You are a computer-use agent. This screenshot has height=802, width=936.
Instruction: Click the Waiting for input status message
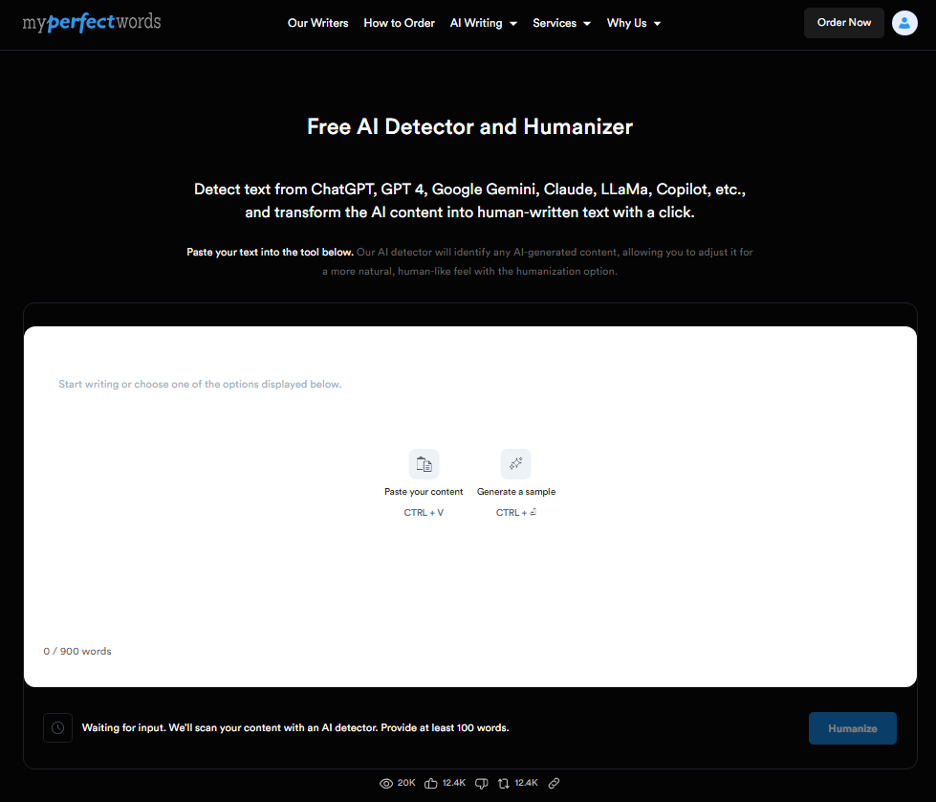(295, 727)
